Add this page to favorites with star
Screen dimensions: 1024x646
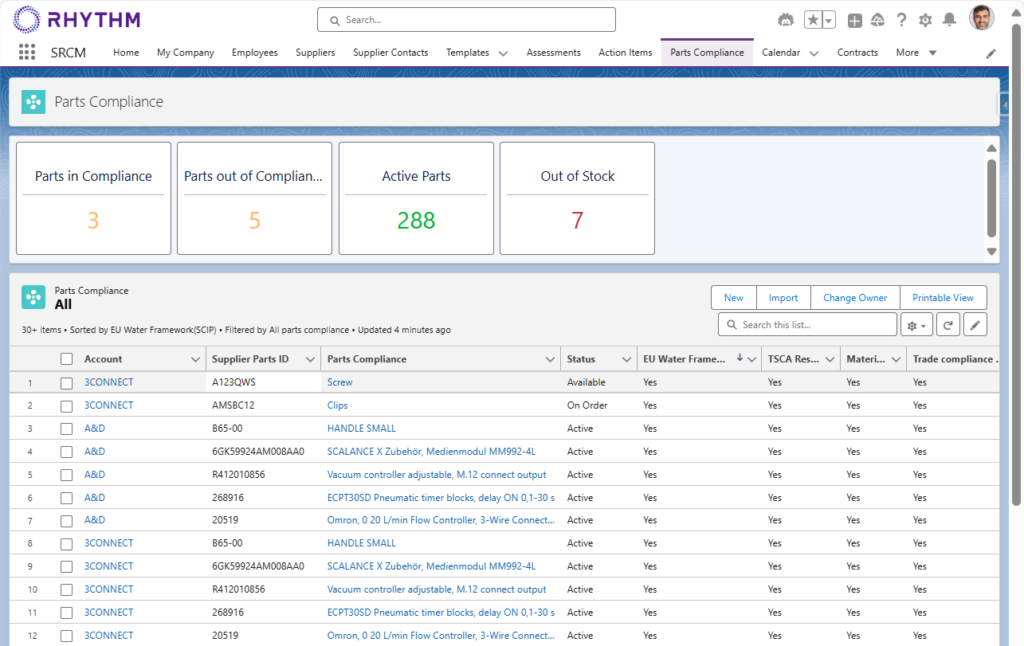(813, 20)
